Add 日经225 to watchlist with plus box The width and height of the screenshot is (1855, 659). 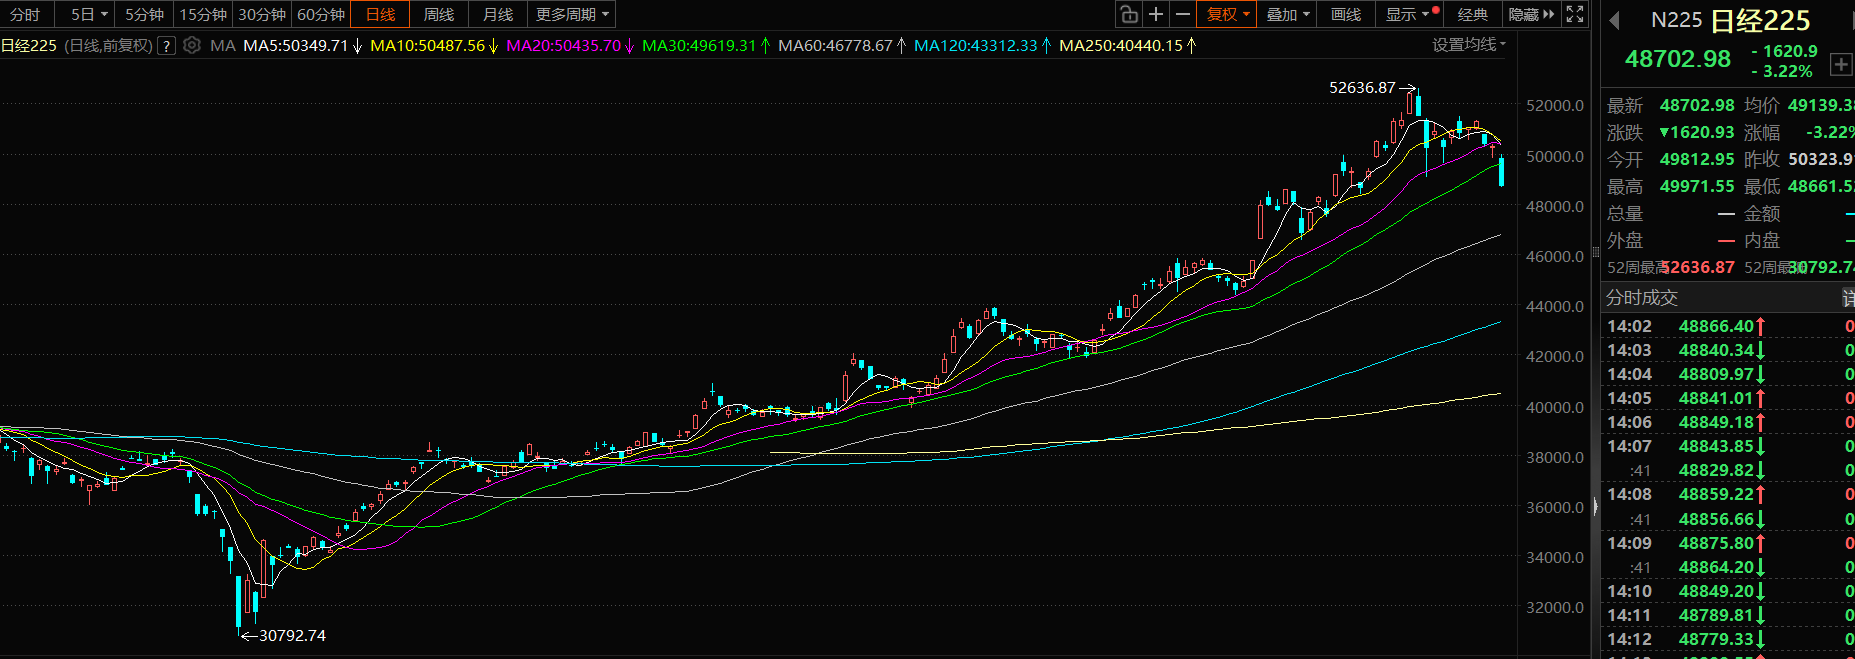click(1840, 64)
